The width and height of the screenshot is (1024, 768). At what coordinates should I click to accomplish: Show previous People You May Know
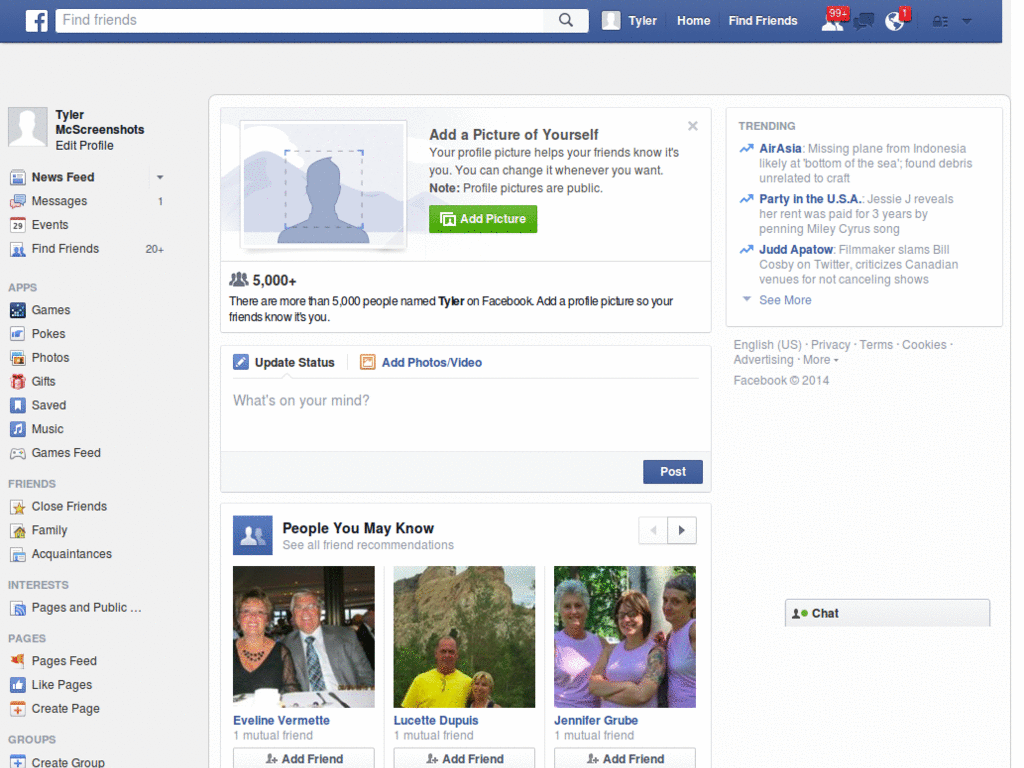point(653,530)
